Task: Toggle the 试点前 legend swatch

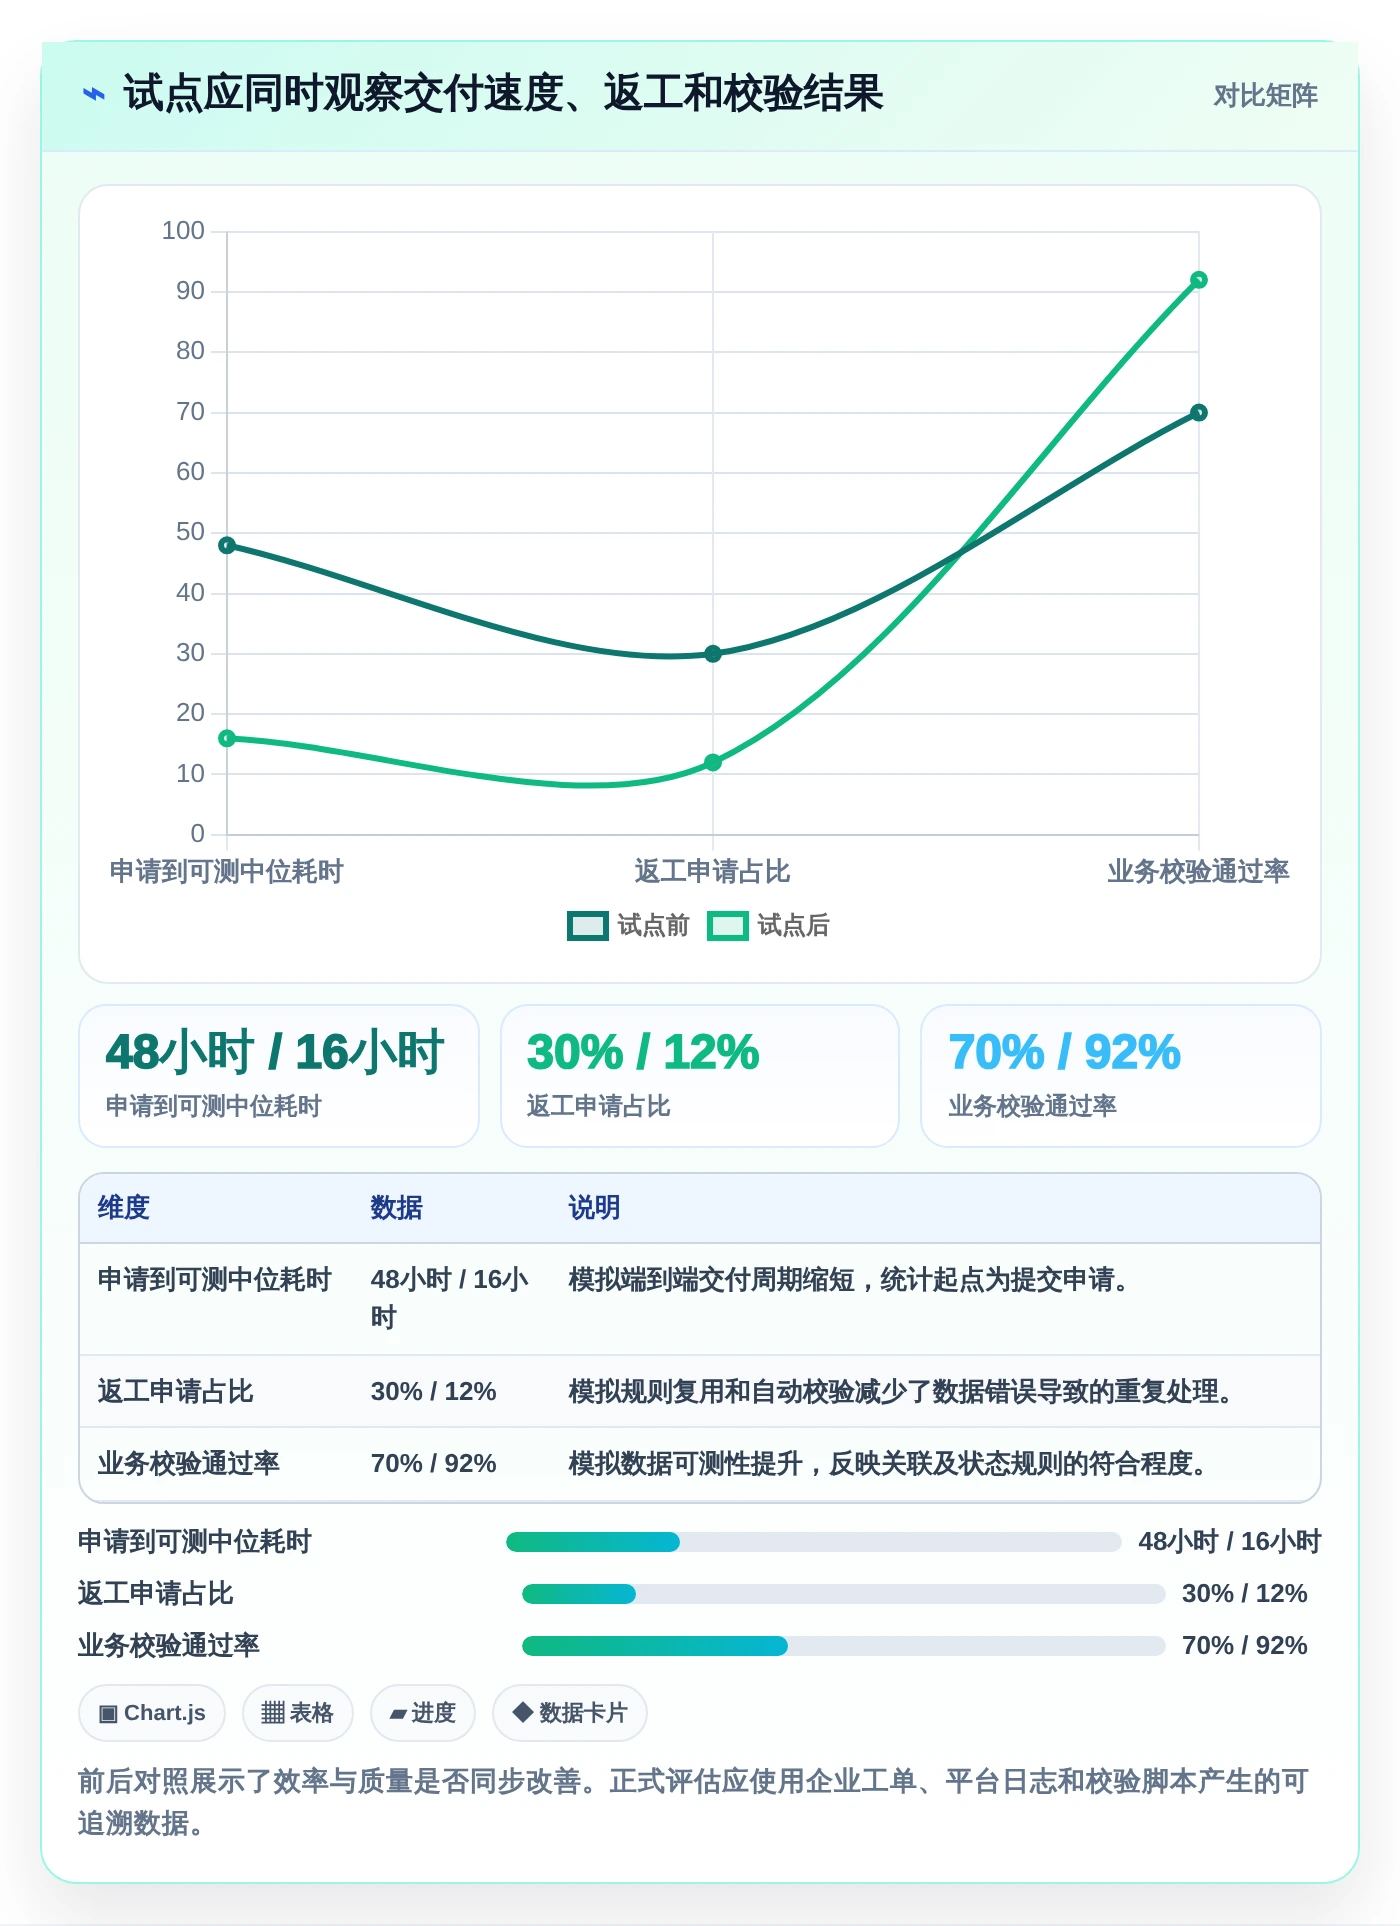Action: [587, 926]
